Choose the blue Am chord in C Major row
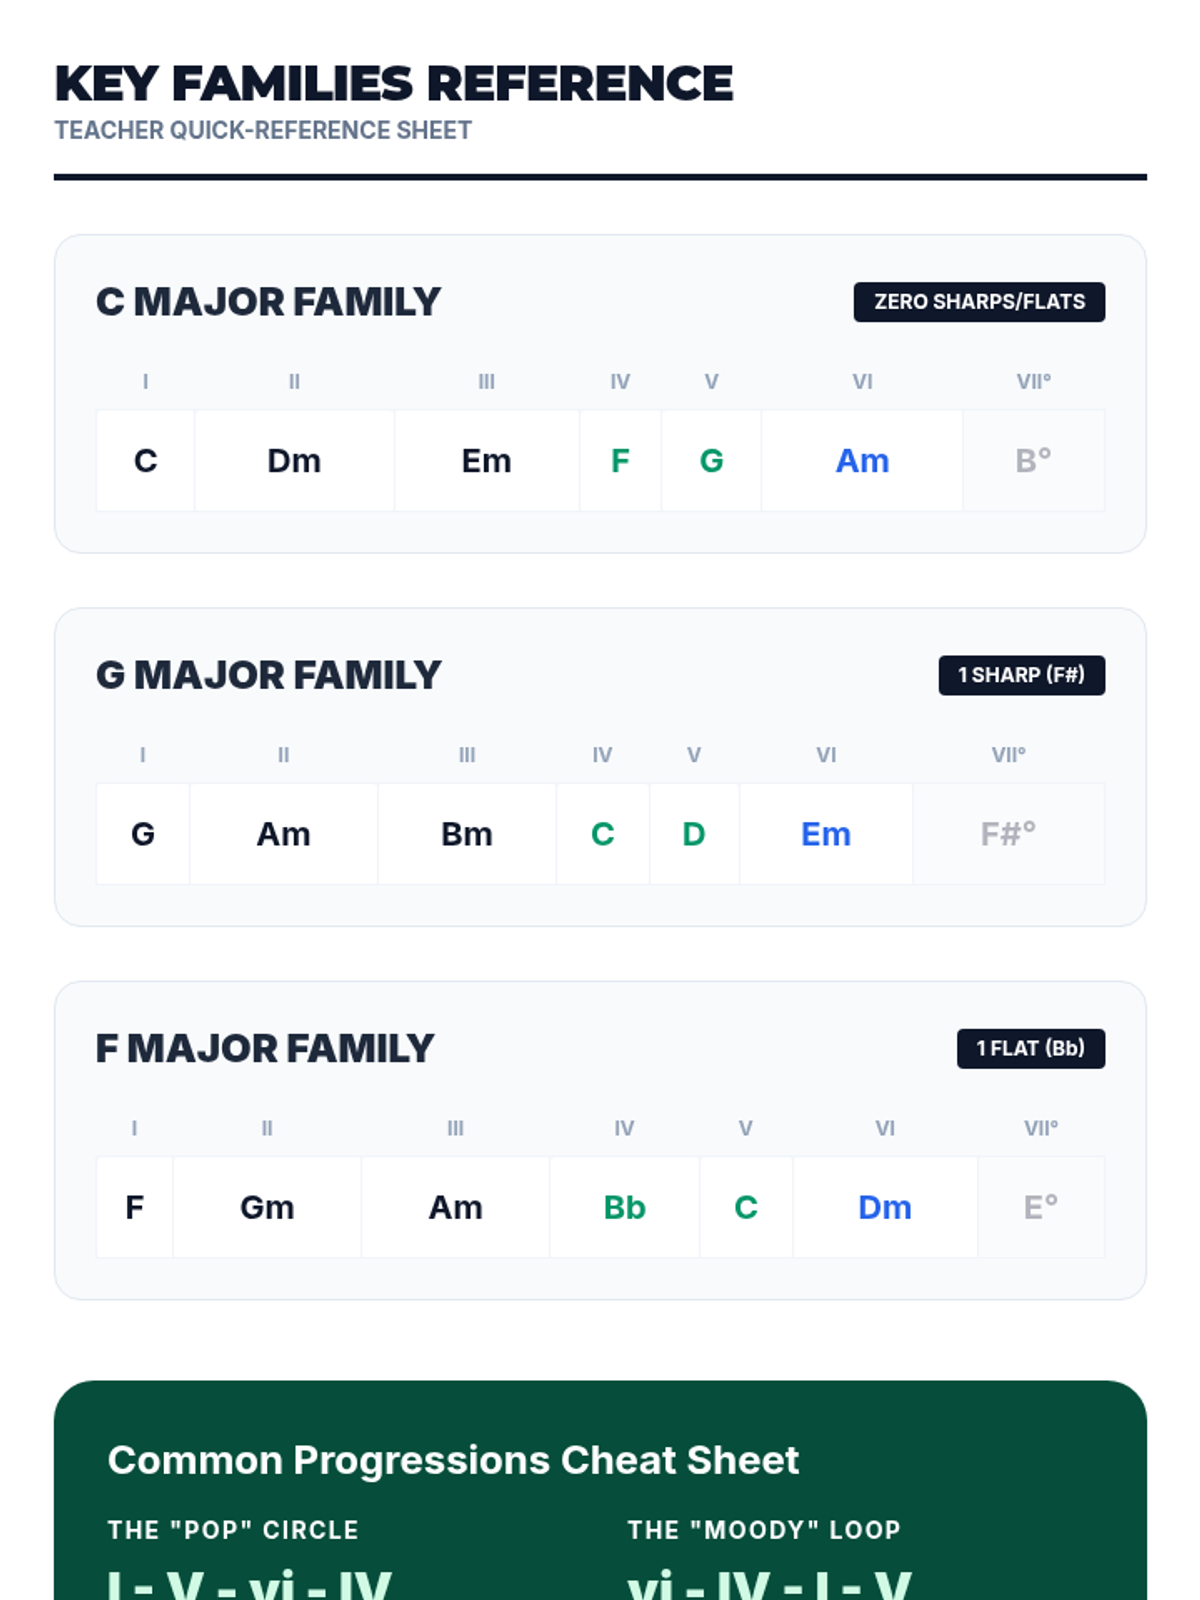Screen dimensions: 1200x1600 pyautogui.click(x=862, y=461)
